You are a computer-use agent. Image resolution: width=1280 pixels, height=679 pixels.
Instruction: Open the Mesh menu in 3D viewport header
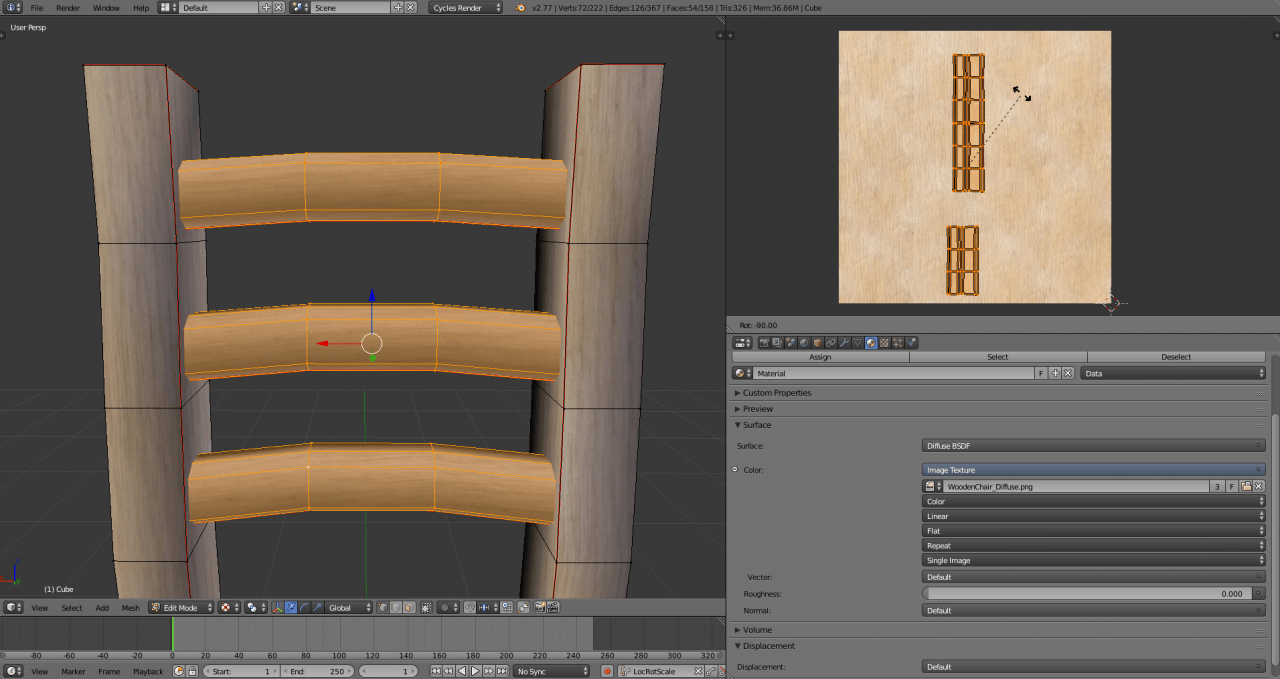coord(131,607)
